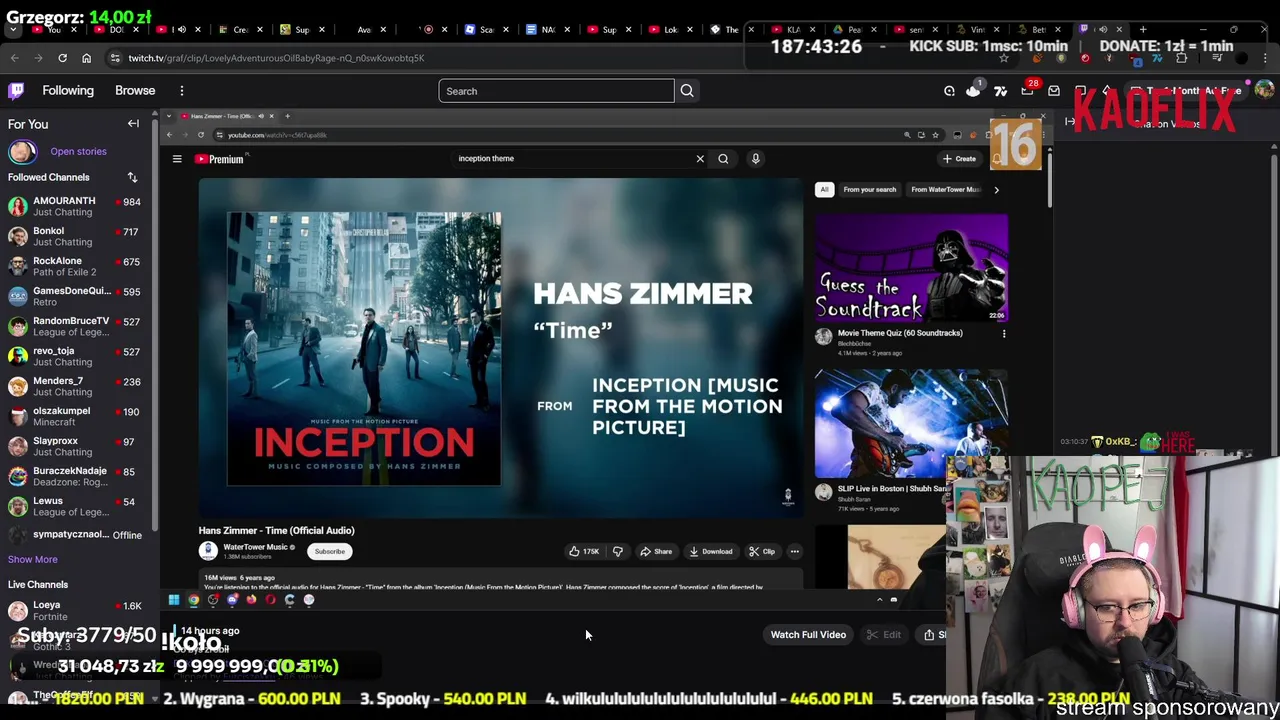Viewport: 1280px width, 720px height.
Task: Click the Twitch search magnifier button
Action: coord(687,91)
